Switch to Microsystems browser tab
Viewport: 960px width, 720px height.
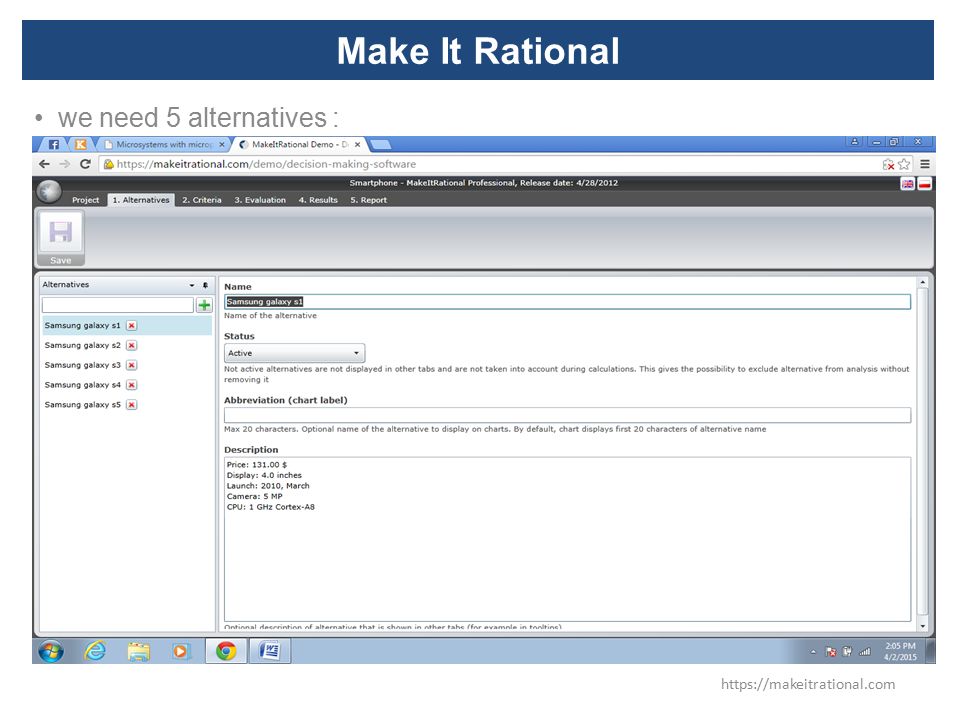(x=163, y=145)
